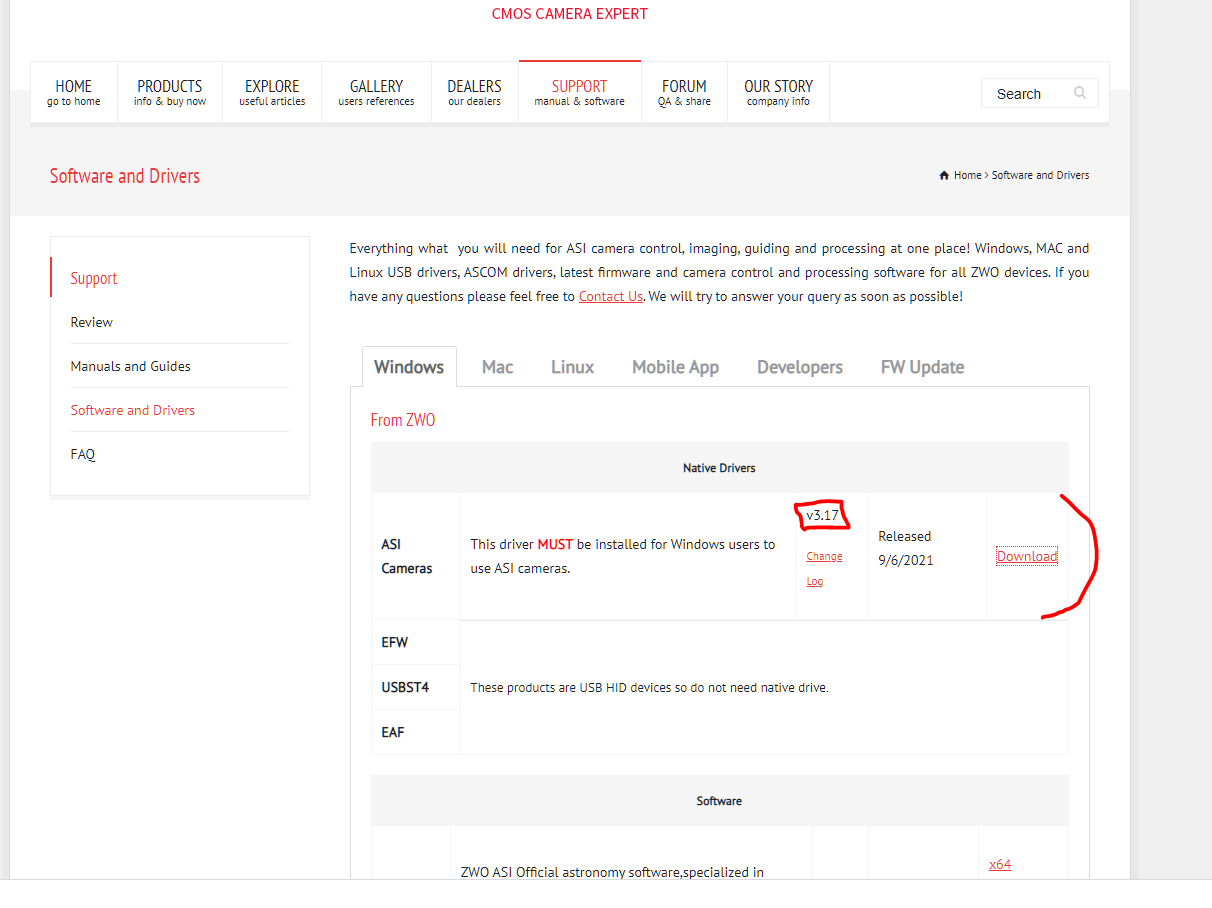Switch to the Mobile App tab

[675, 367]
